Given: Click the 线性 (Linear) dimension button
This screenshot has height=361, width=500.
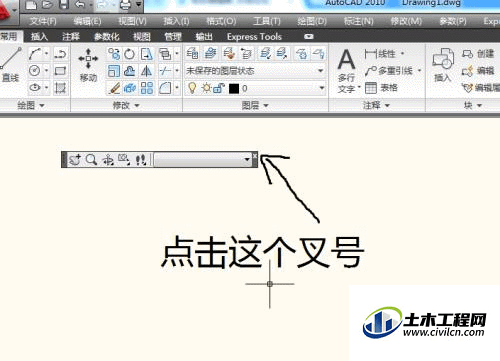Looking at the screenshot, I should 380,54.
